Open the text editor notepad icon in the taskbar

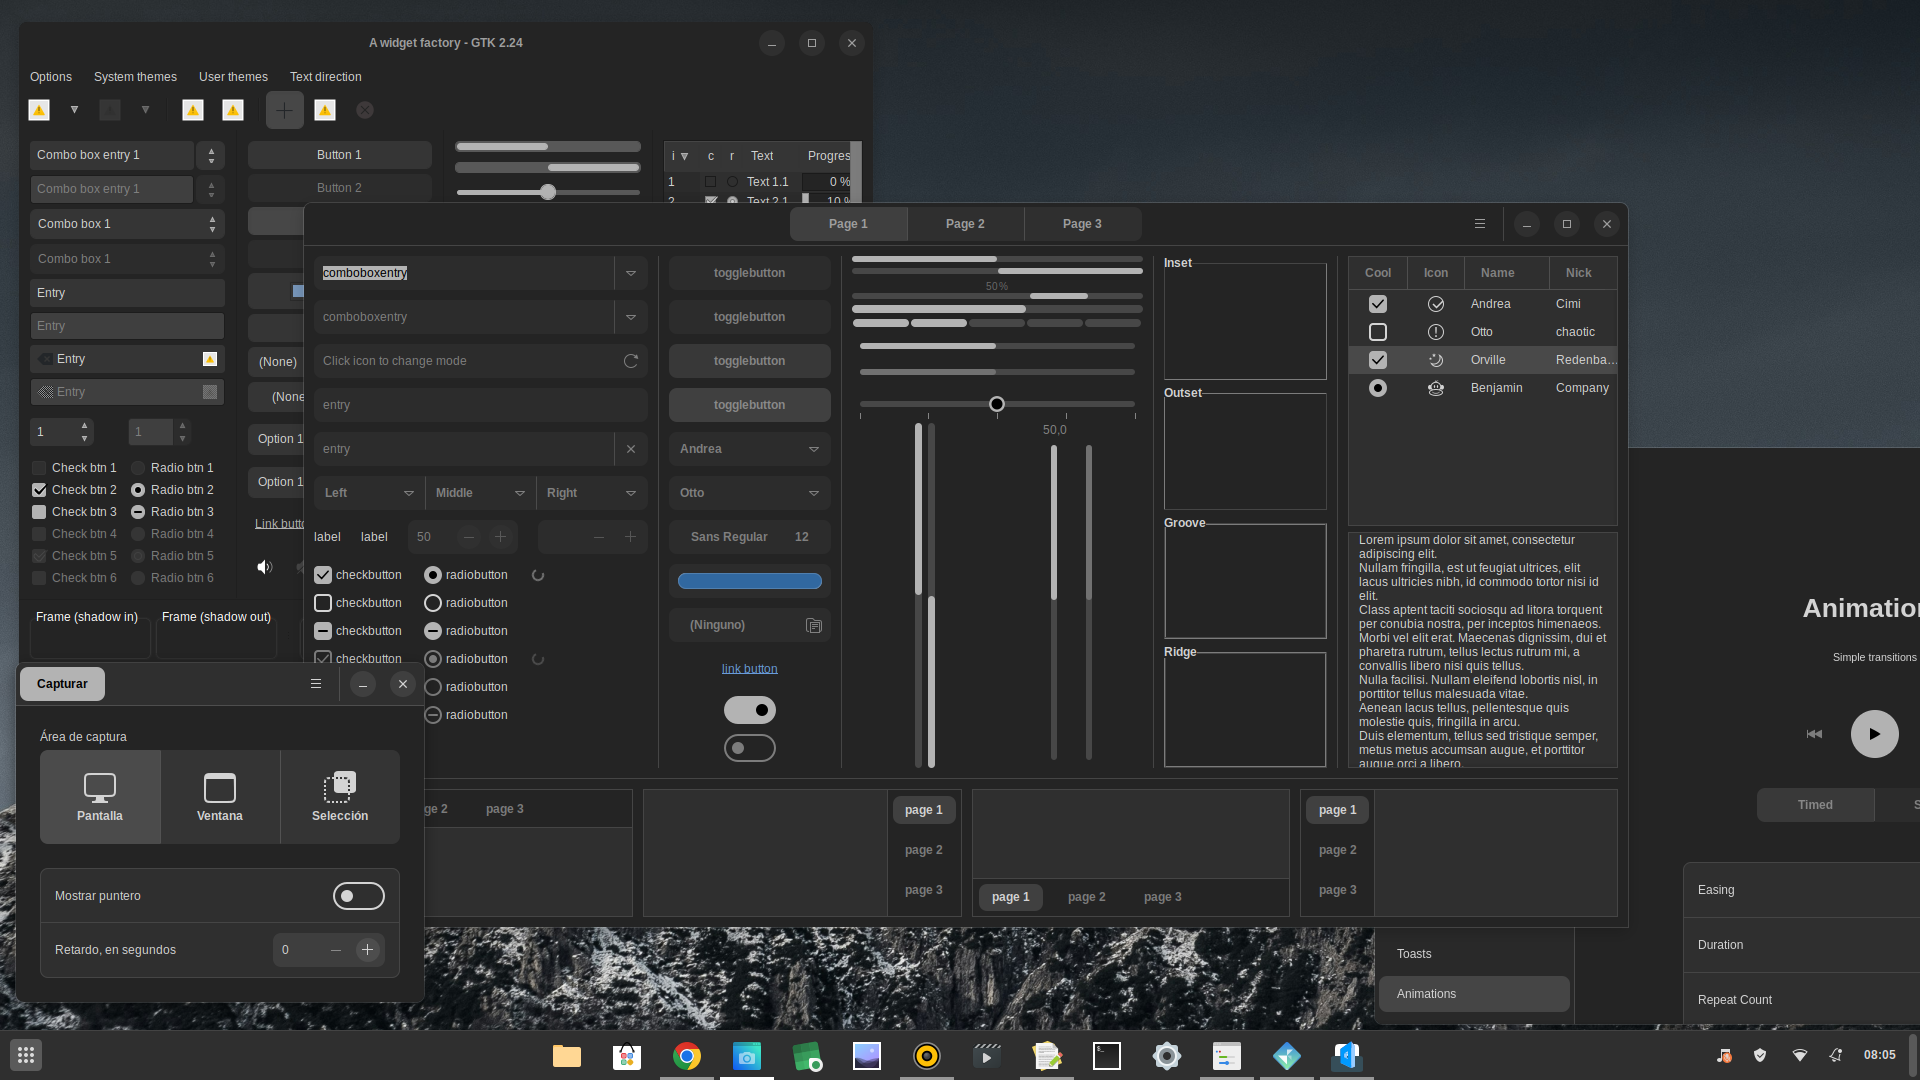coord(1047,1056)
